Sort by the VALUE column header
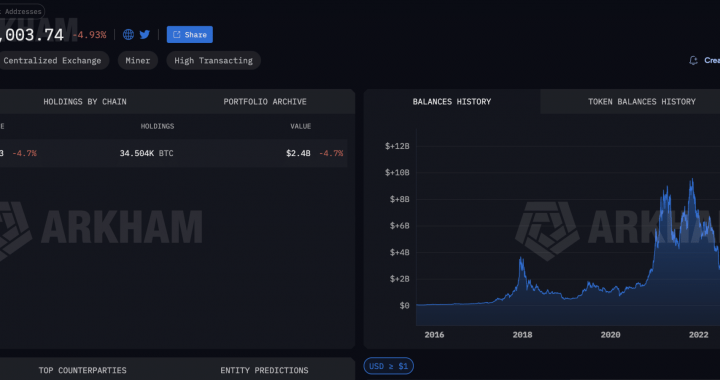Screen dimensions: 720x380 (x=301, y=126)
